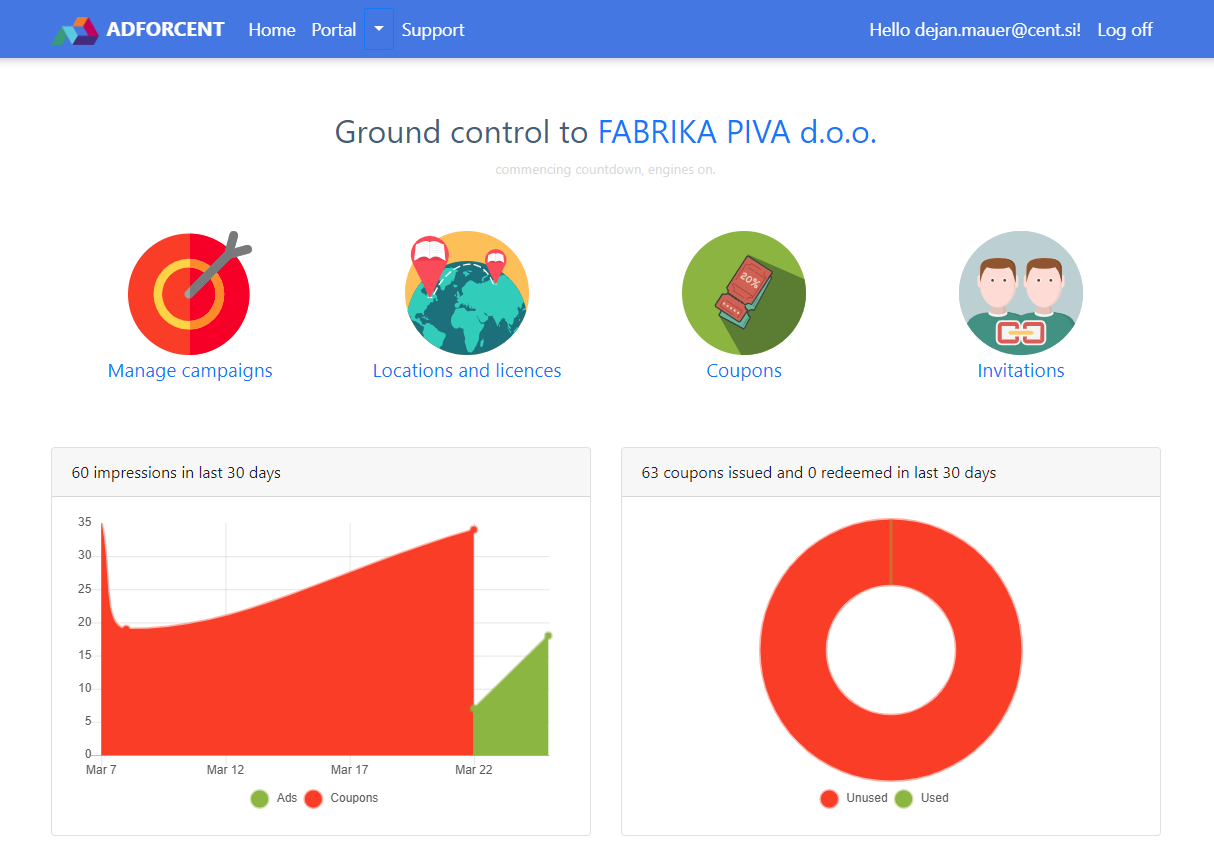Screen dimensions: 1214x867
Task: Open the Manage campaigns link
Action: tap(190, 371)
